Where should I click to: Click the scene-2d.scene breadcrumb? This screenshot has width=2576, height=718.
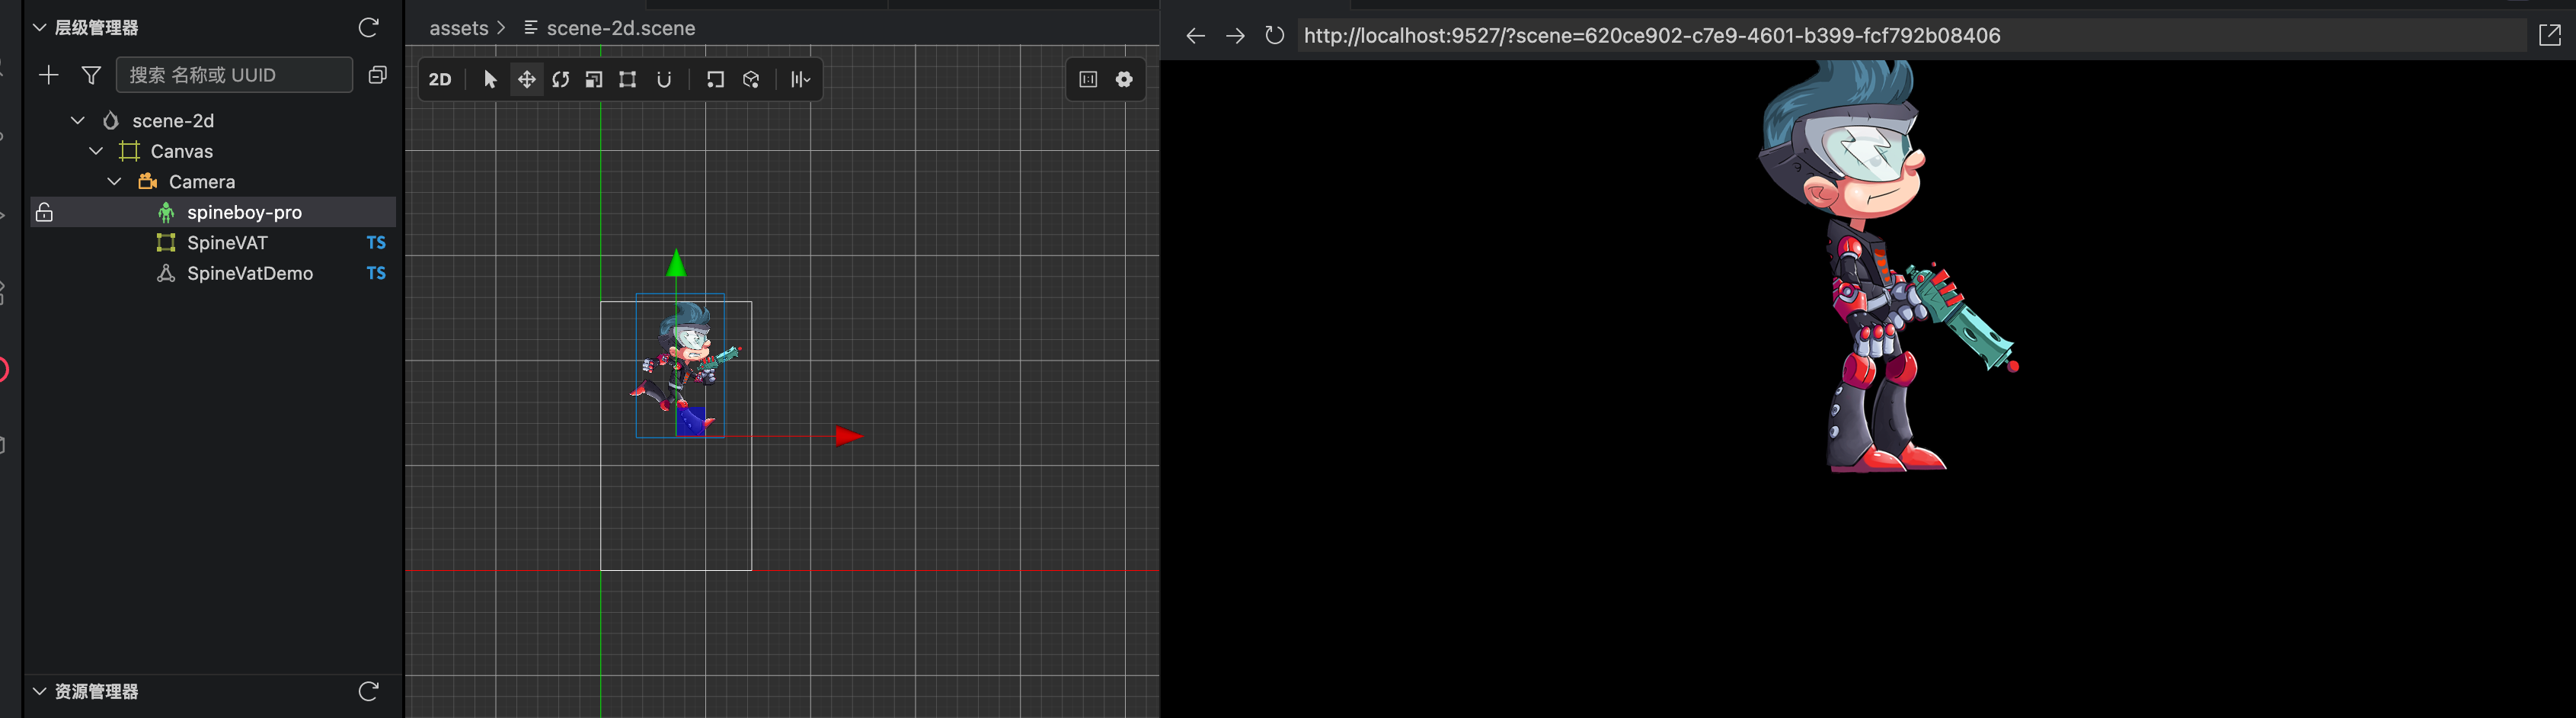coord(621,28)
